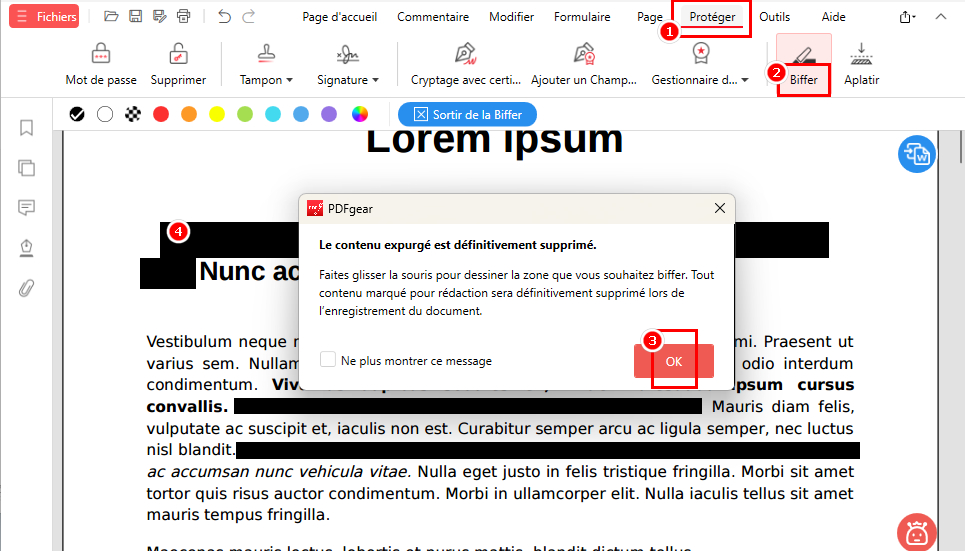965x551 pixels.
Task: Click OK in the PDFgear dialog
Action: (674, 361)
